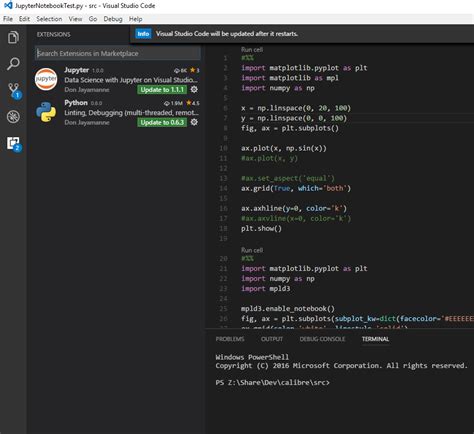474x434 pixels.
Task: Switch to the Problems panel tab
Action: (x=230, y=339)
